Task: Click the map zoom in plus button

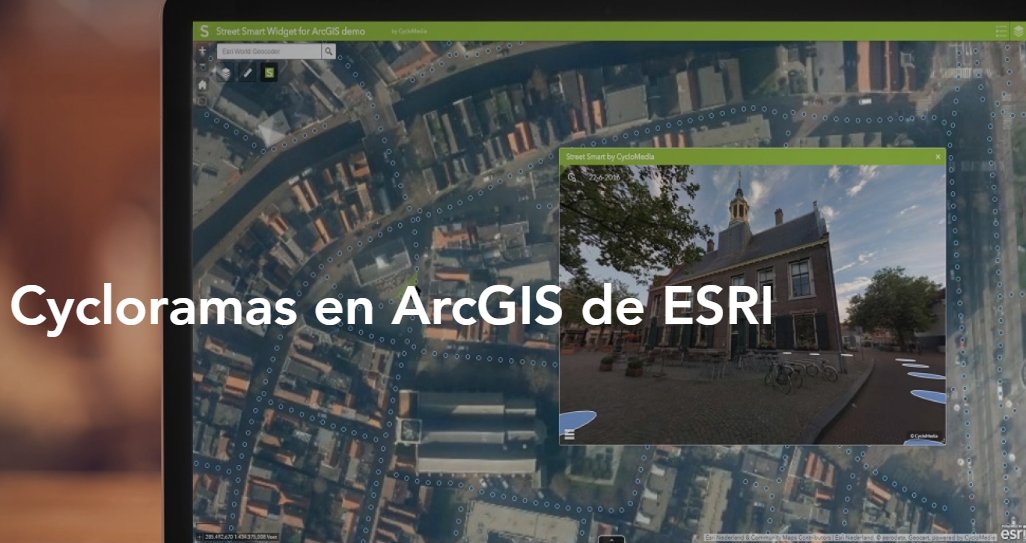Action: (x=202, y=50)
